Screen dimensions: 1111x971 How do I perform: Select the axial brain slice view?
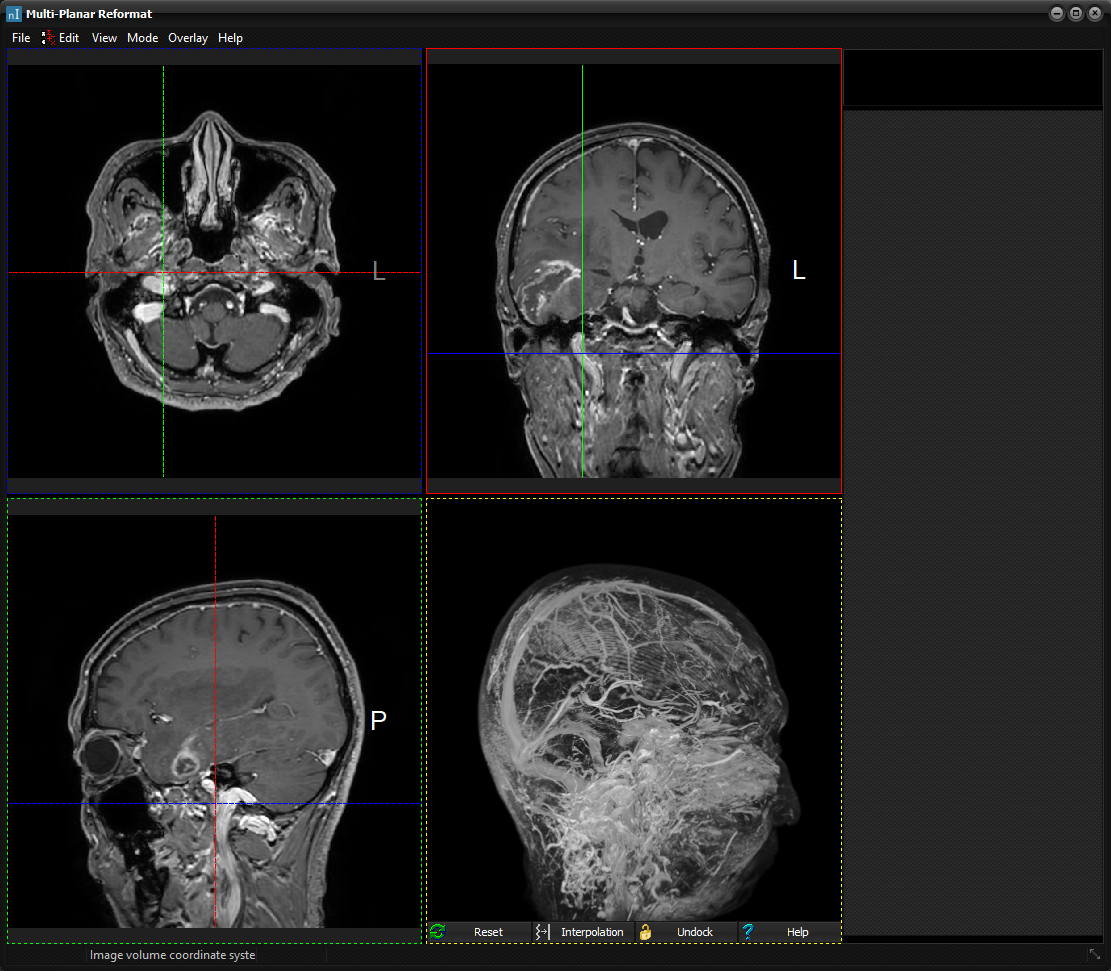[214, 270]
